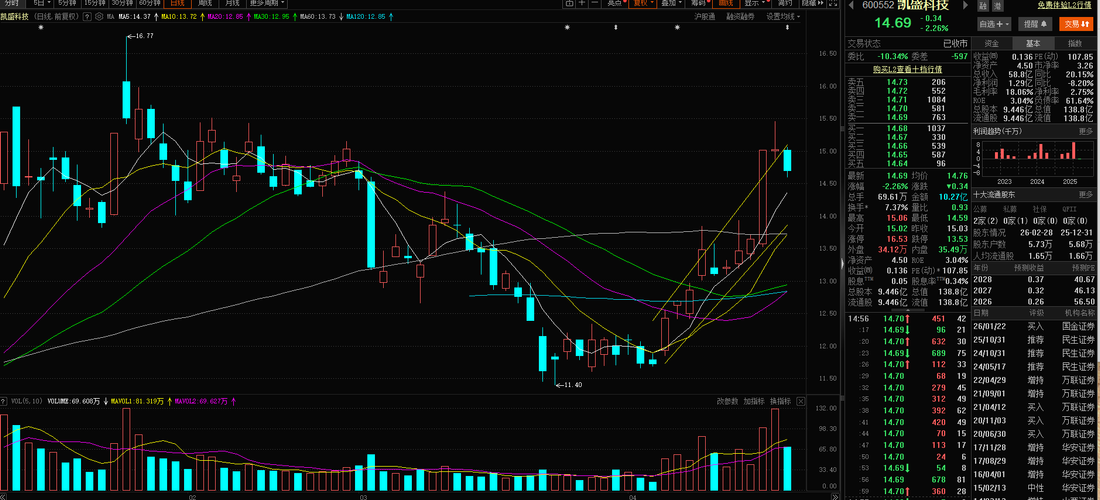
Task: Click the double-arrow icon below volume axis
Action: (835, 496)
